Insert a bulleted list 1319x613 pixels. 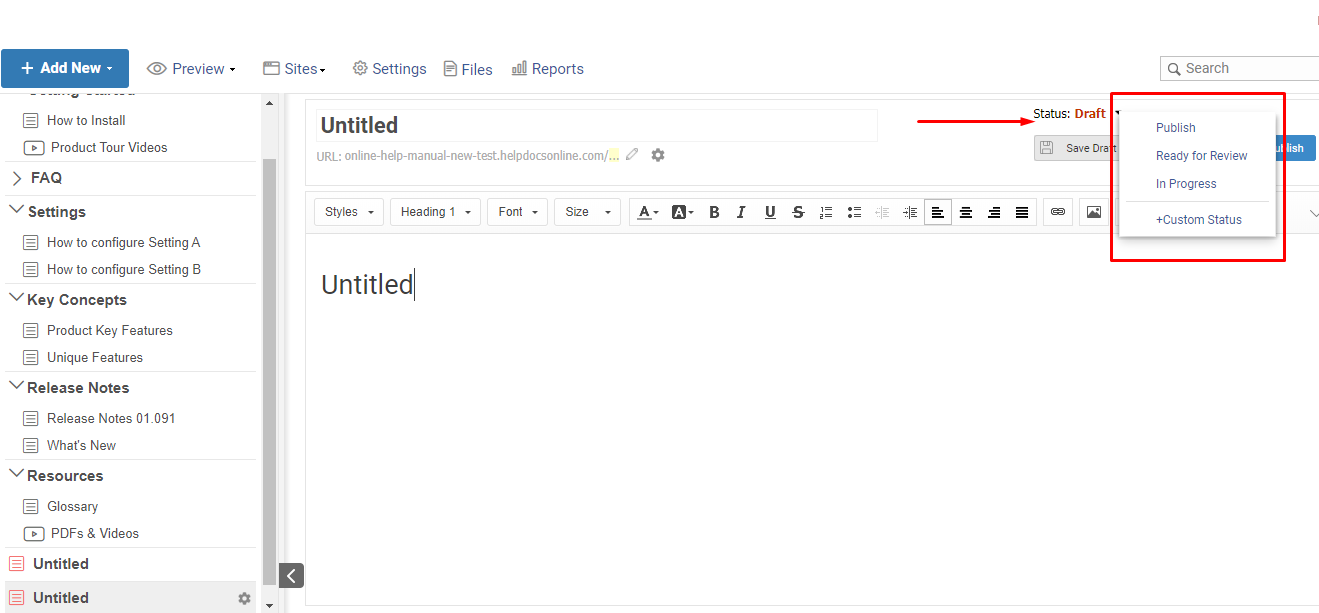(x=854, y=212)
